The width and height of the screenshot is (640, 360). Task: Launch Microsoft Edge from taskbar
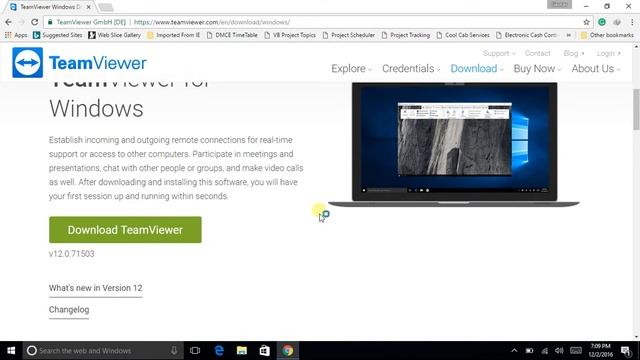click(219, 351)
